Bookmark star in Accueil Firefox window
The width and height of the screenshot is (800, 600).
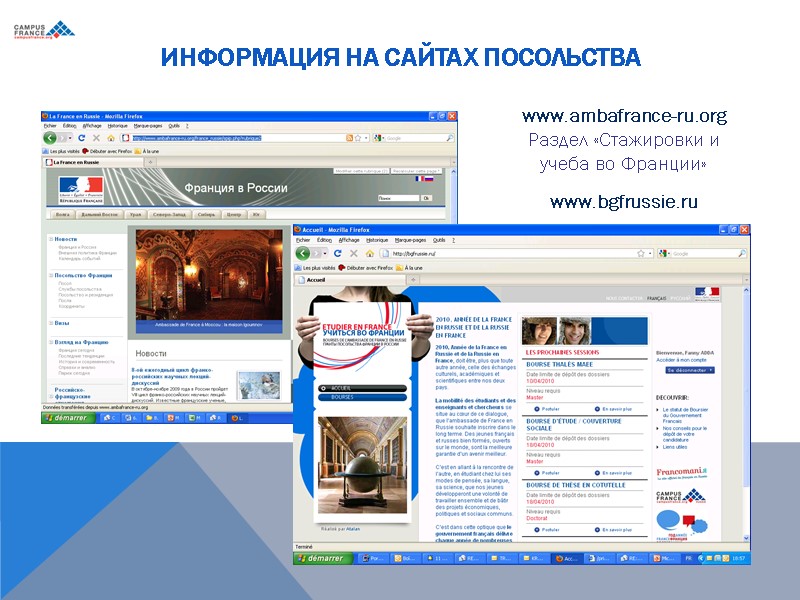[x=640, y=253]
